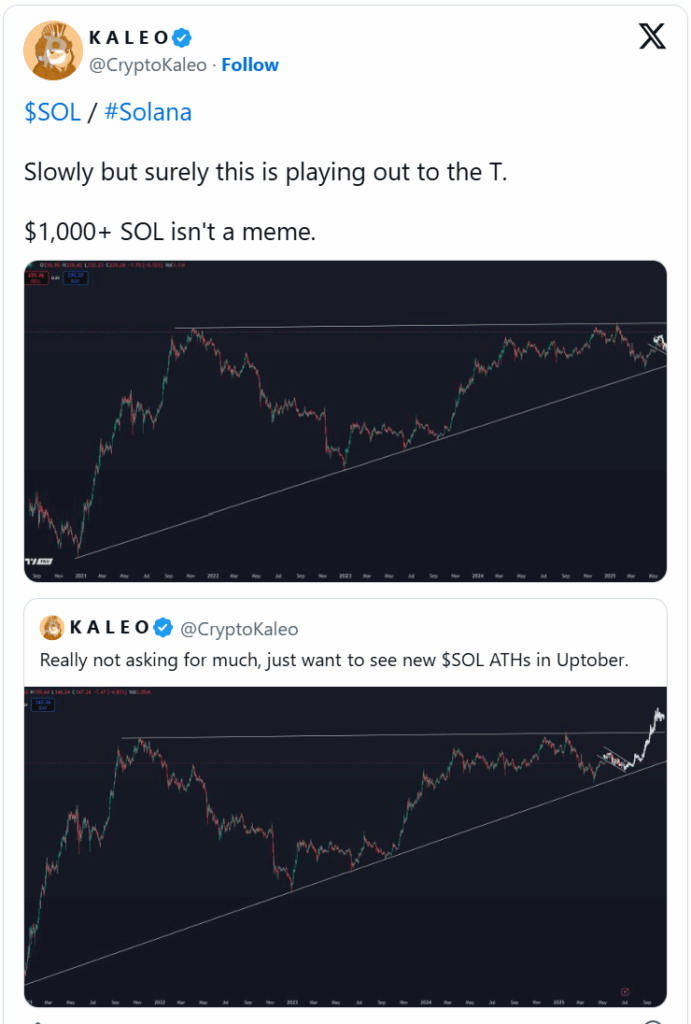Click the blue Buy box on the quoted chart
This screenshot has width=691, height=1024.
pyautogui.click(x=43, y=705)
